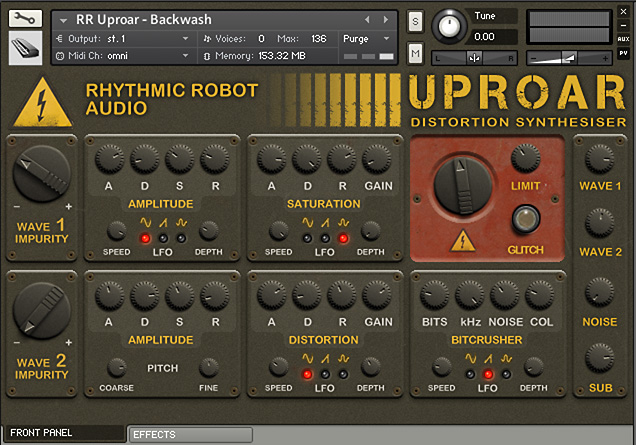
Task: Select sine wave LED on Distortion LFO
Action: coord(307,374)
